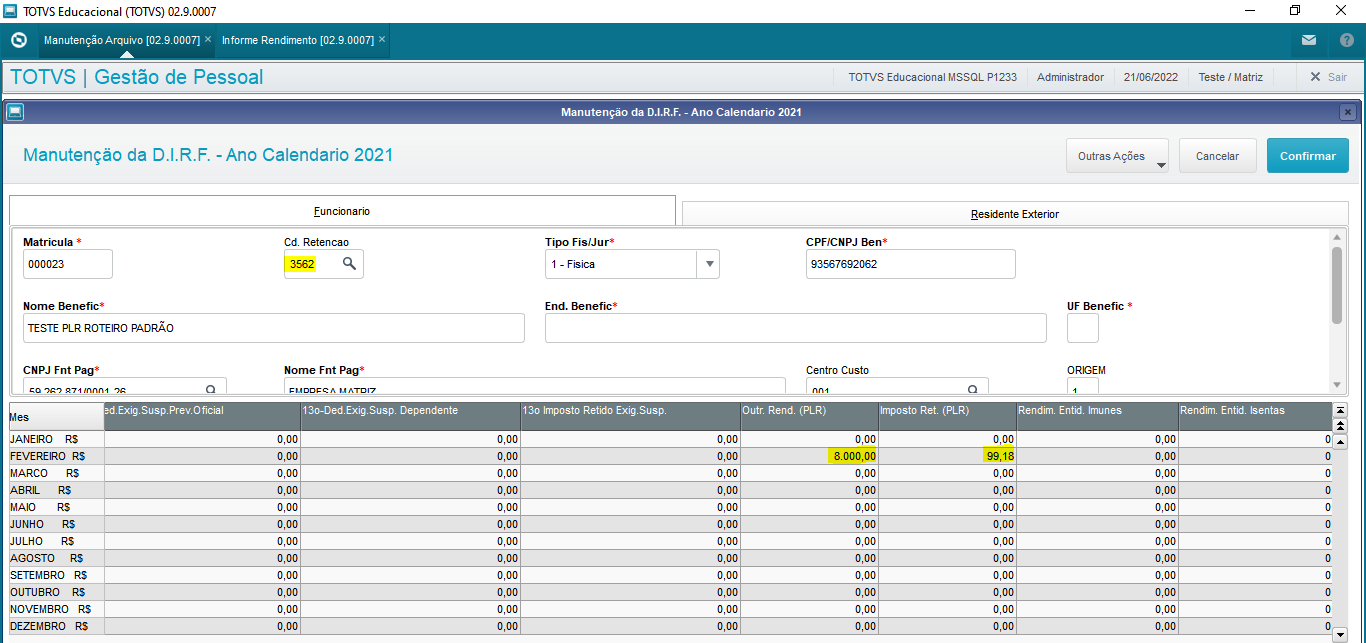Select the Funcionario tab
This screenshot has height=643, width=1366.
[342, 212]
